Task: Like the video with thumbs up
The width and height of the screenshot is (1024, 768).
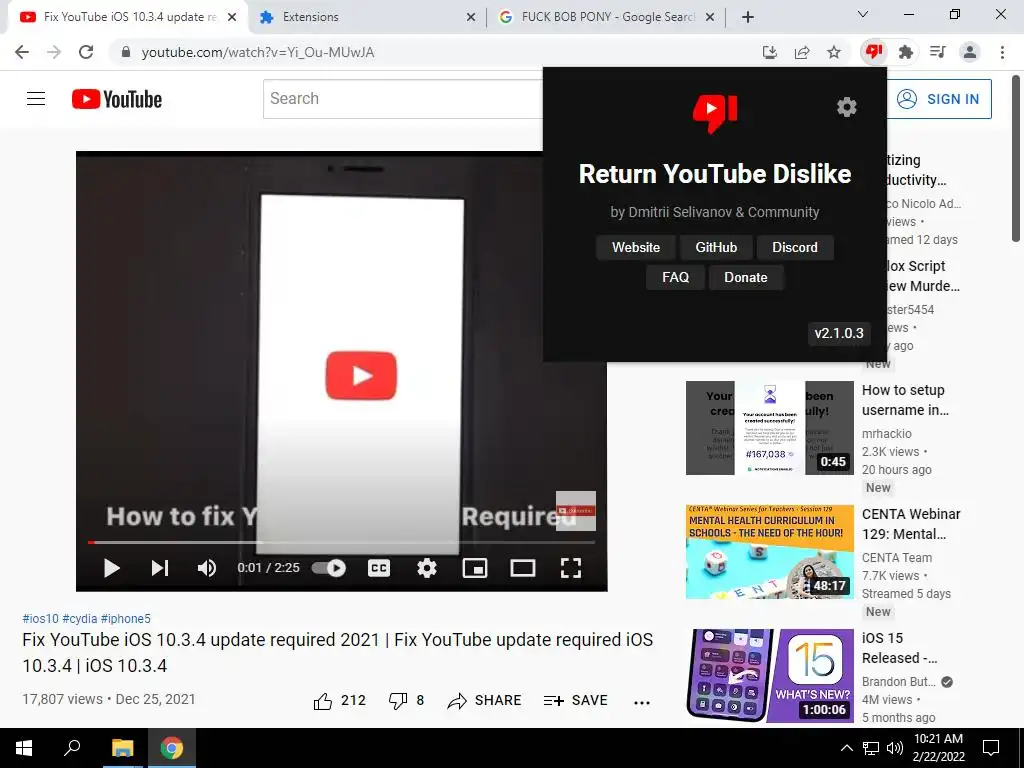Action: [323, 701]
